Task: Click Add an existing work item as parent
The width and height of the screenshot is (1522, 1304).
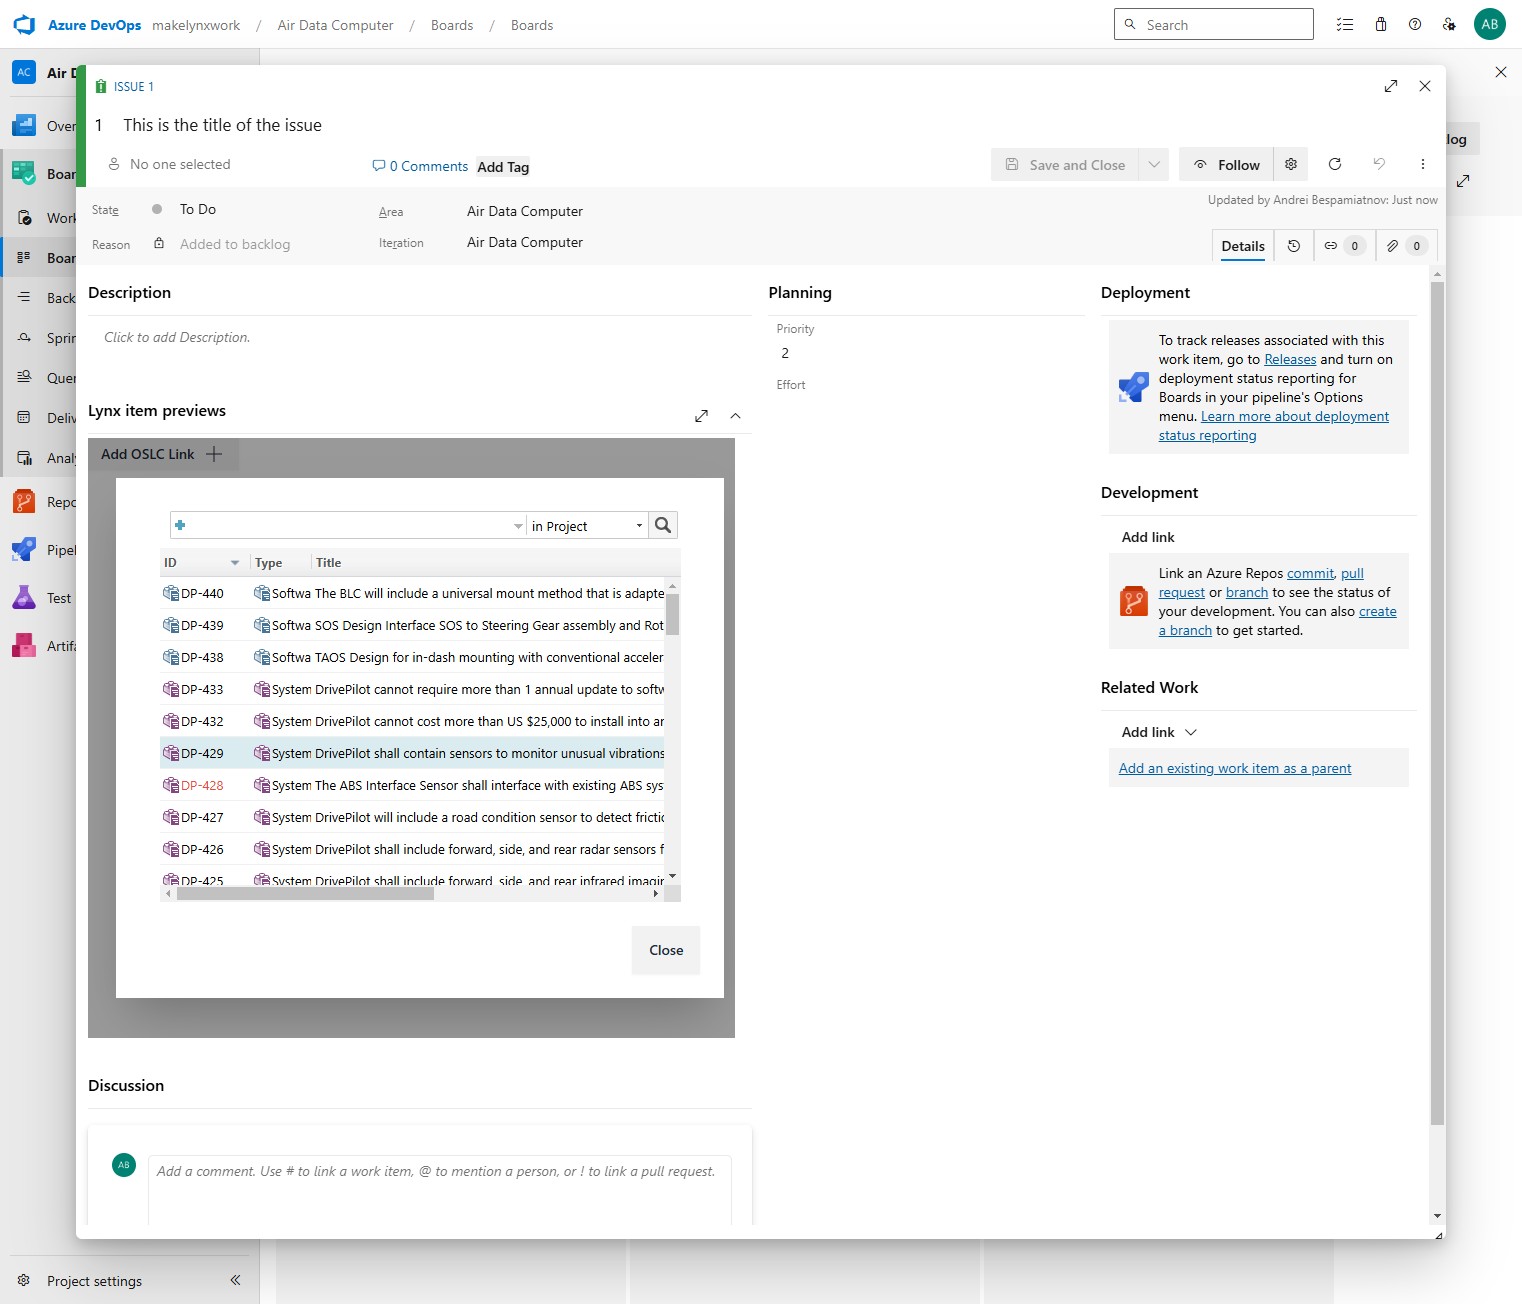Action: [1235, 768]
